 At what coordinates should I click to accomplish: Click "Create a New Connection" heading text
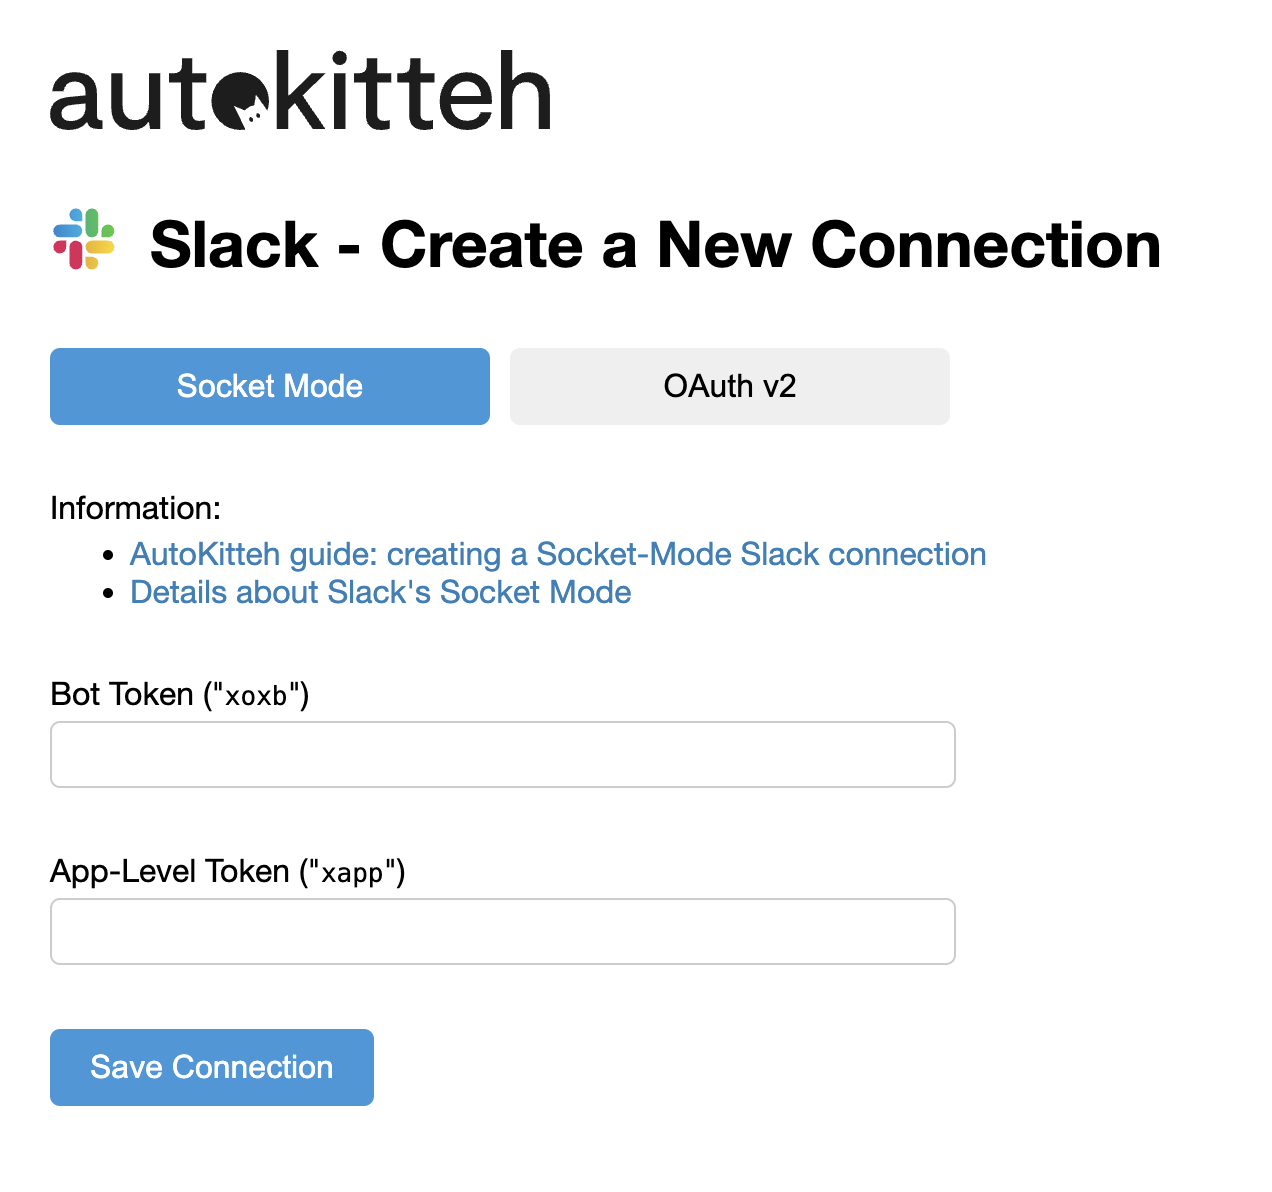771,245
